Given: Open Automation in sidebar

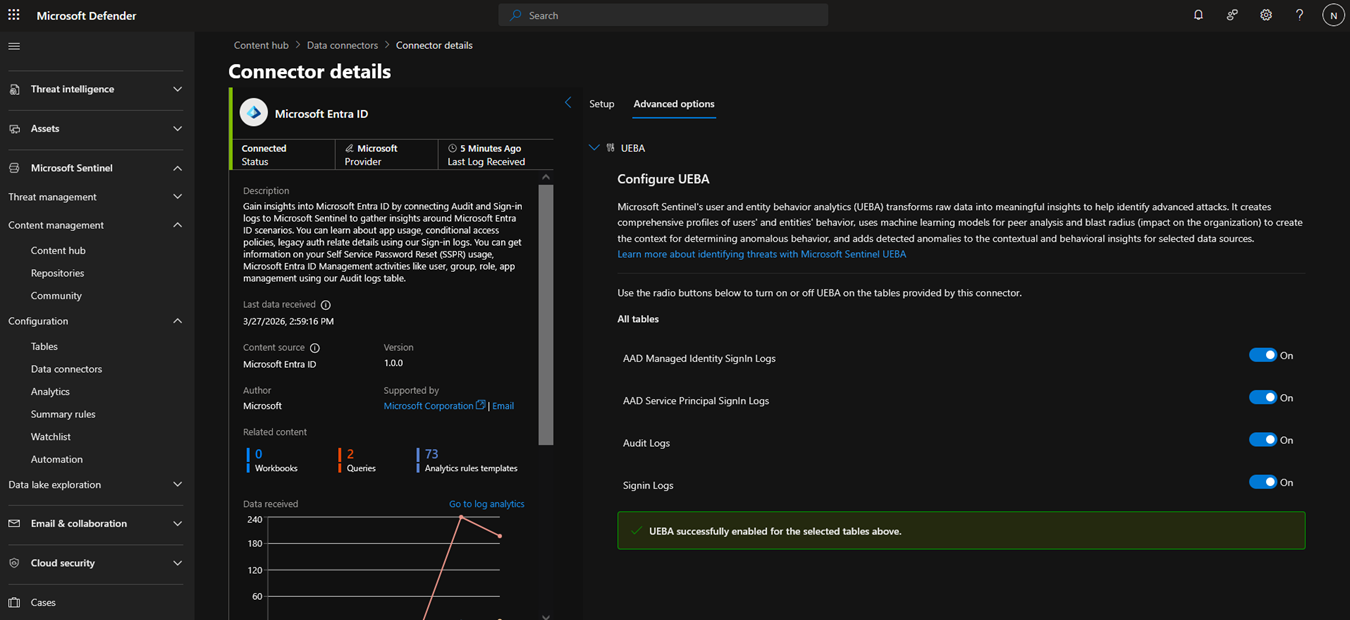Looking at the screenshot, I should [x=57, y=460].
